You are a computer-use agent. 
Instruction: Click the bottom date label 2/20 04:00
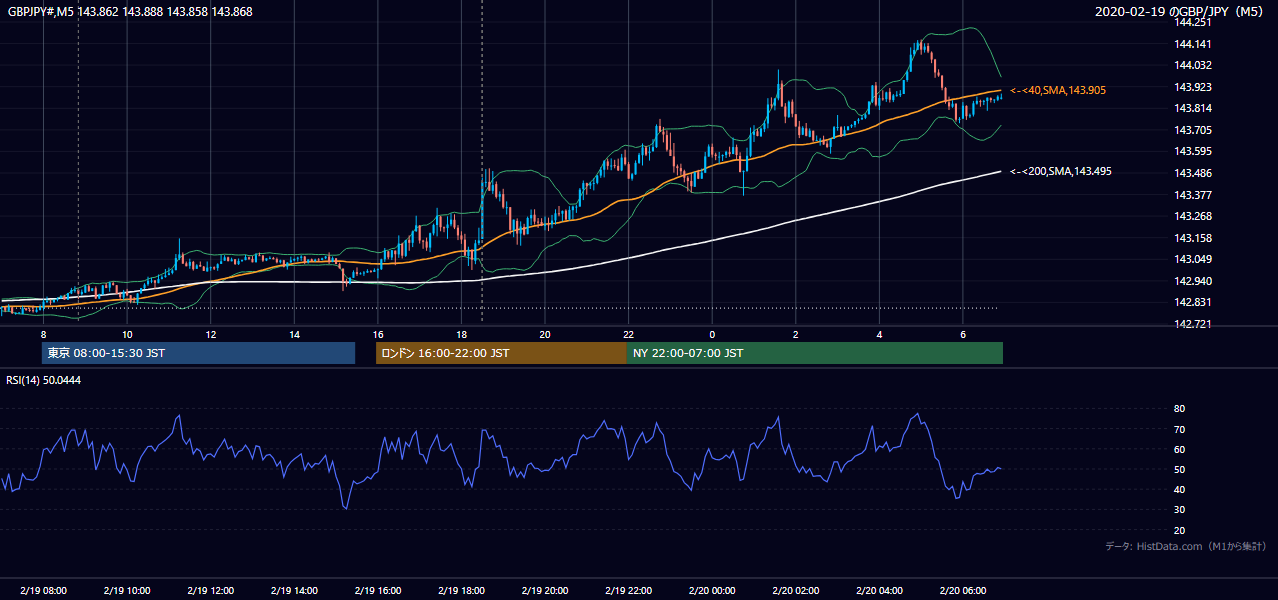[878, 590]
